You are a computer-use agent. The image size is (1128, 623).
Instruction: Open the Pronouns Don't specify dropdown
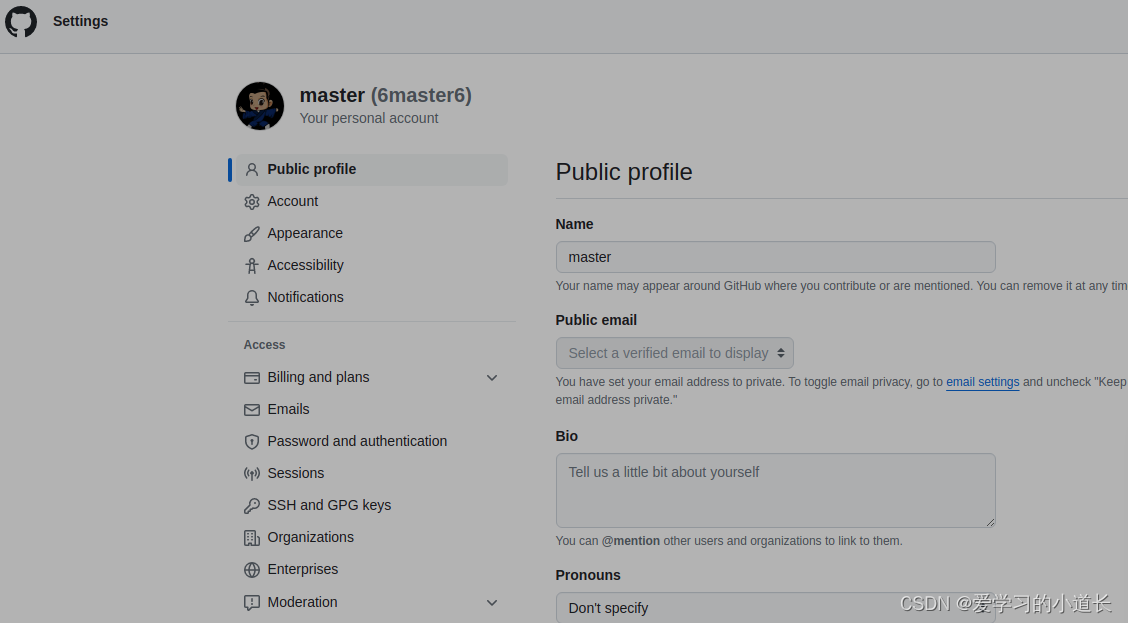(776, 608)
